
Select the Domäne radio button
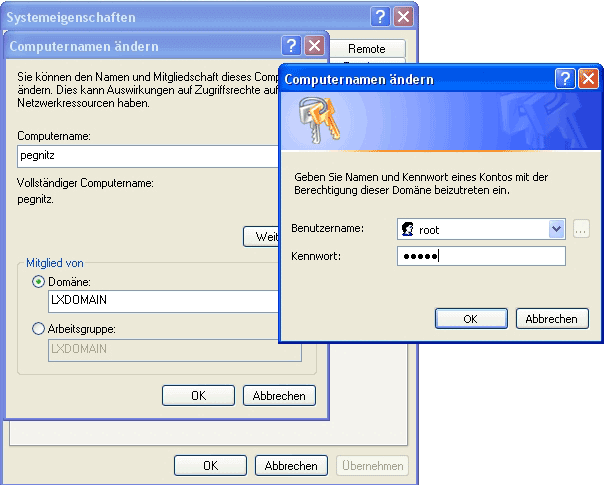point(39,283)
